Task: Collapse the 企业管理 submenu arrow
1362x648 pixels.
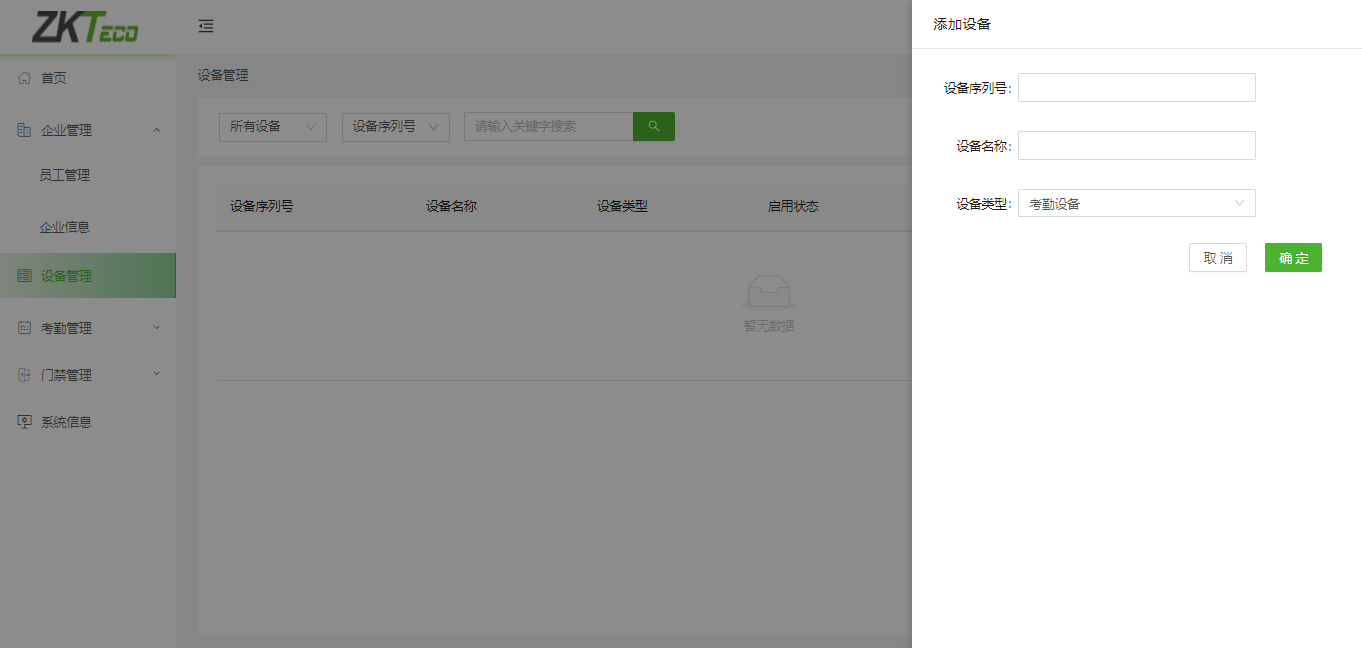Action: pyautogui.click(x=156, y=130)
